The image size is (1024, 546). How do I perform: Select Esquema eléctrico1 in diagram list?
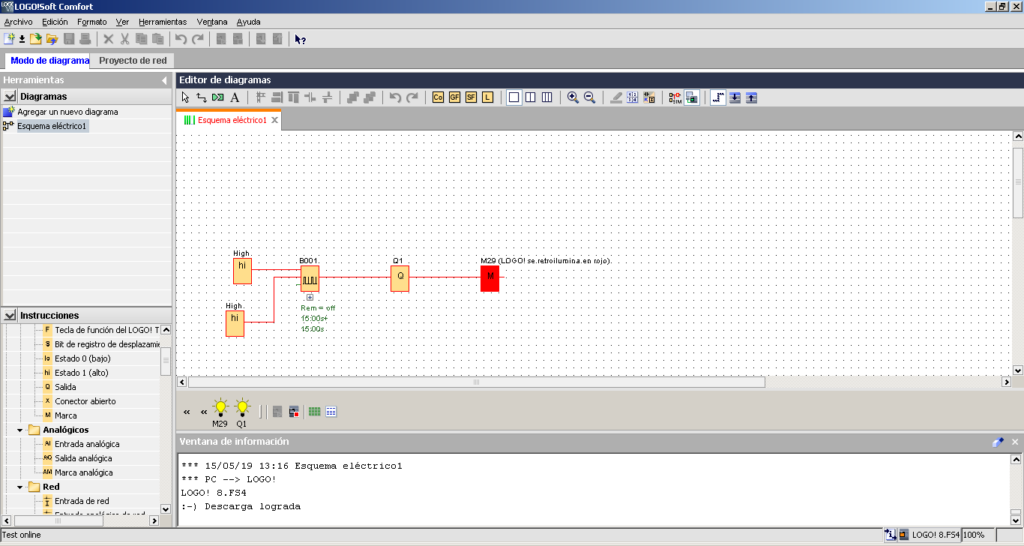(52, 126)
